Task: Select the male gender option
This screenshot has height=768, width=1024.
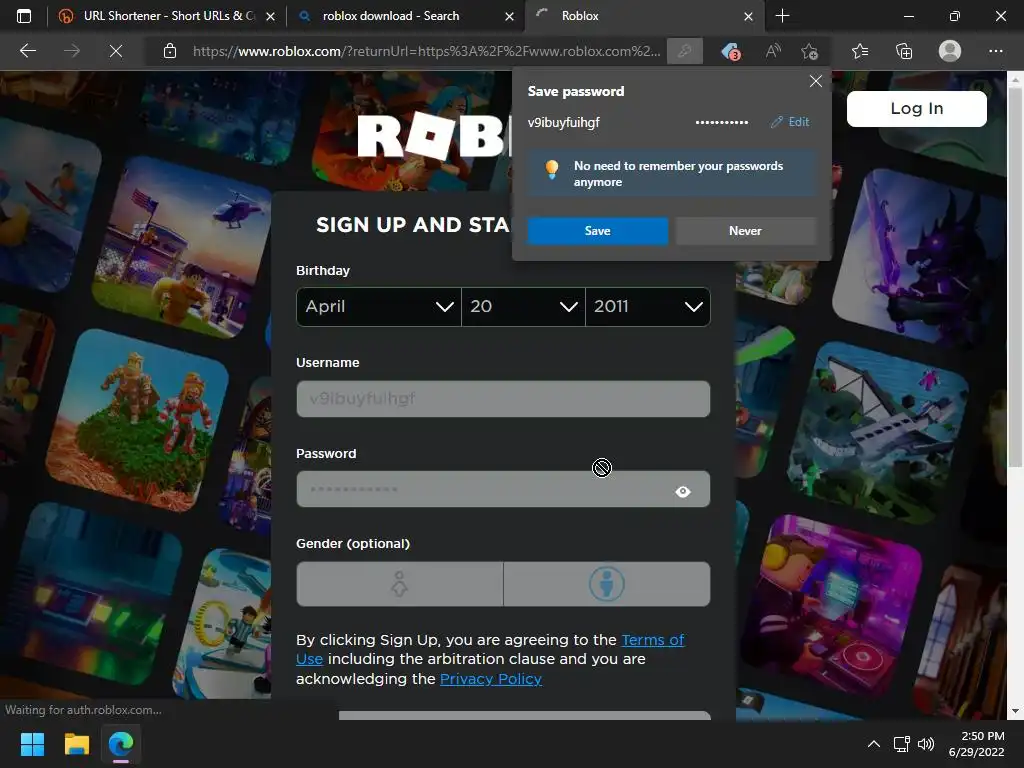Action: click(x=607, y=584)
